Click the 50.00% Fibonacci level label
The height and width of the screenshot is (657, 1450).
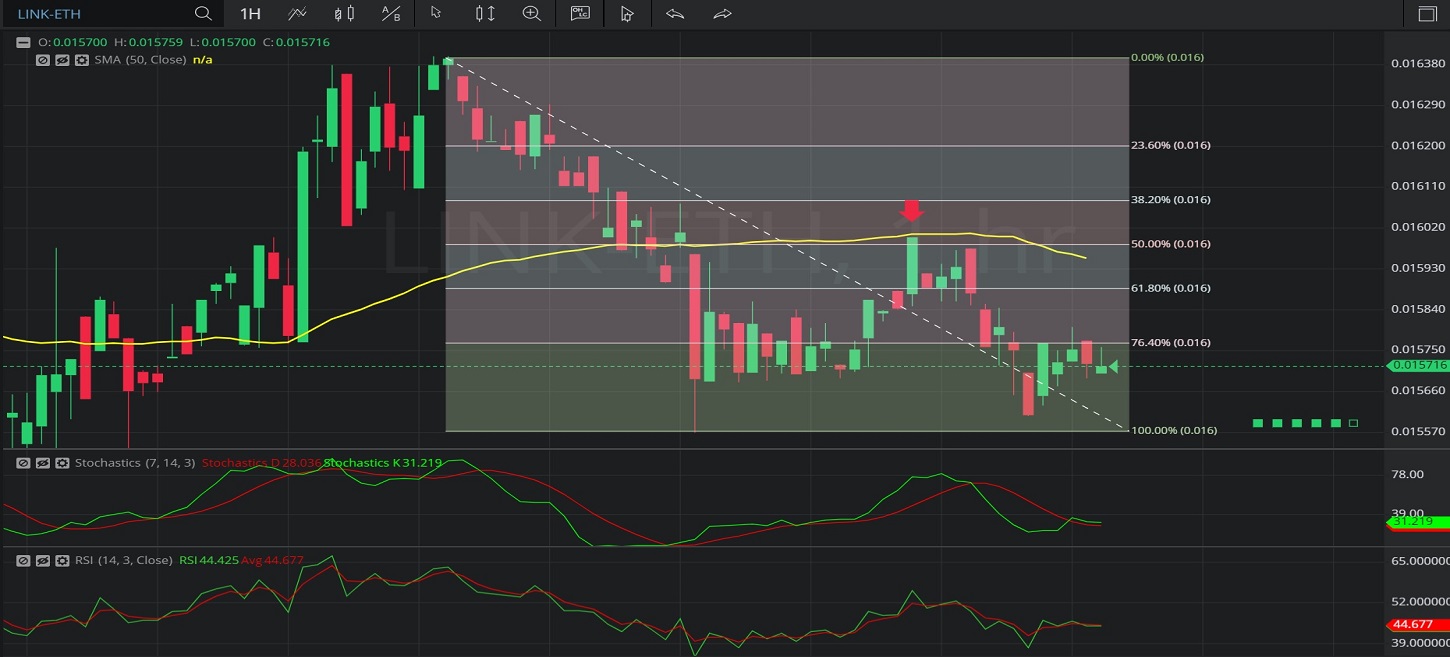pyautogui.click(x=1170, y=244)
